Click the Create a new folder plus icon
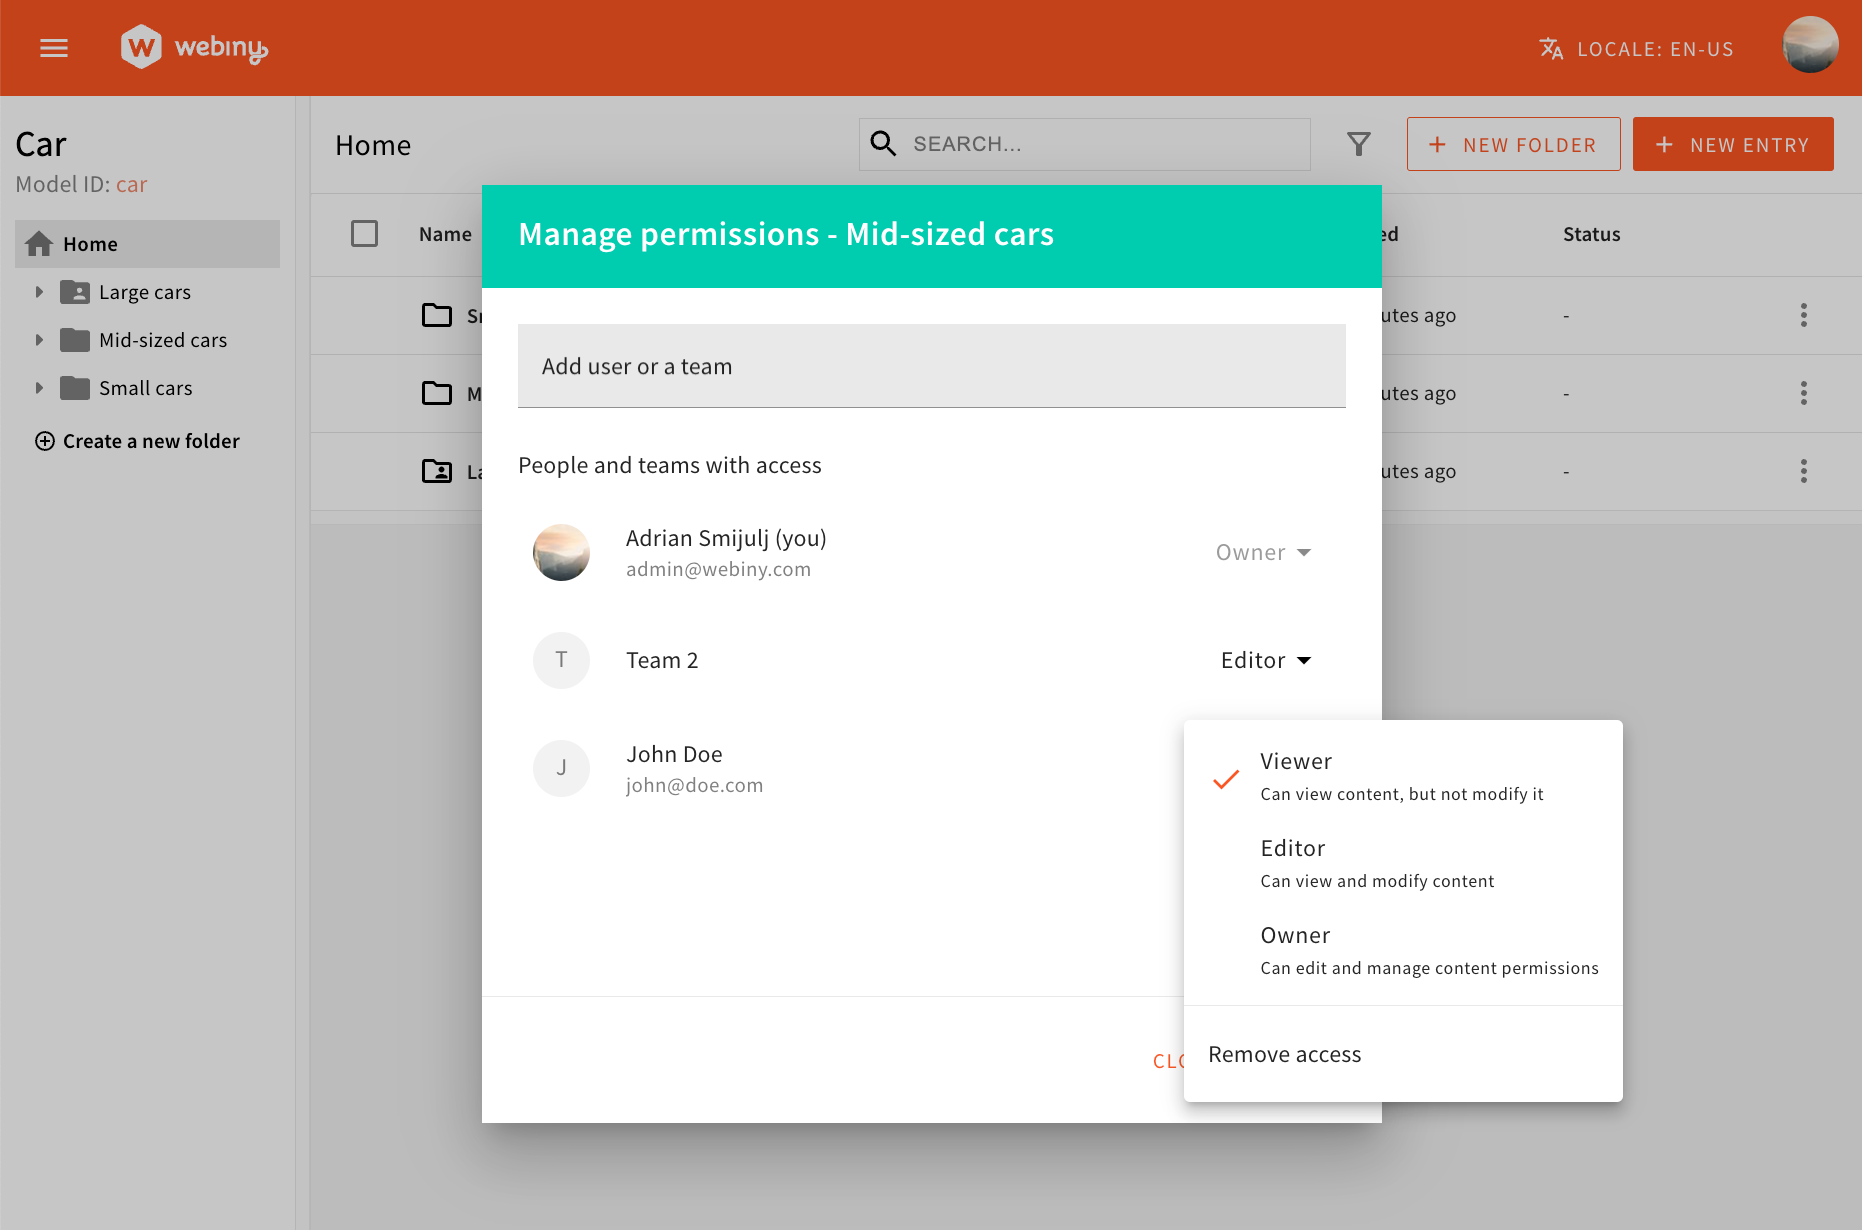 (x=45, y=441)
